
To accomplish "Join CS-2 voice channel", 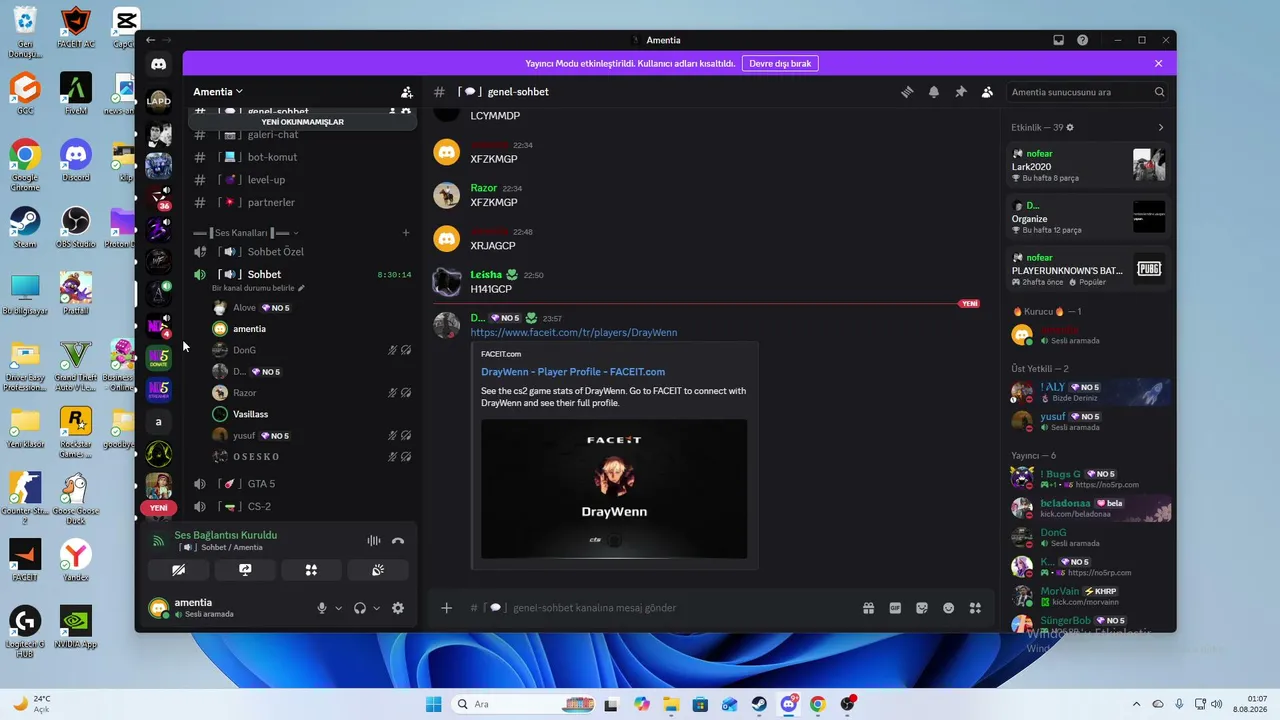I will (302, 507).
